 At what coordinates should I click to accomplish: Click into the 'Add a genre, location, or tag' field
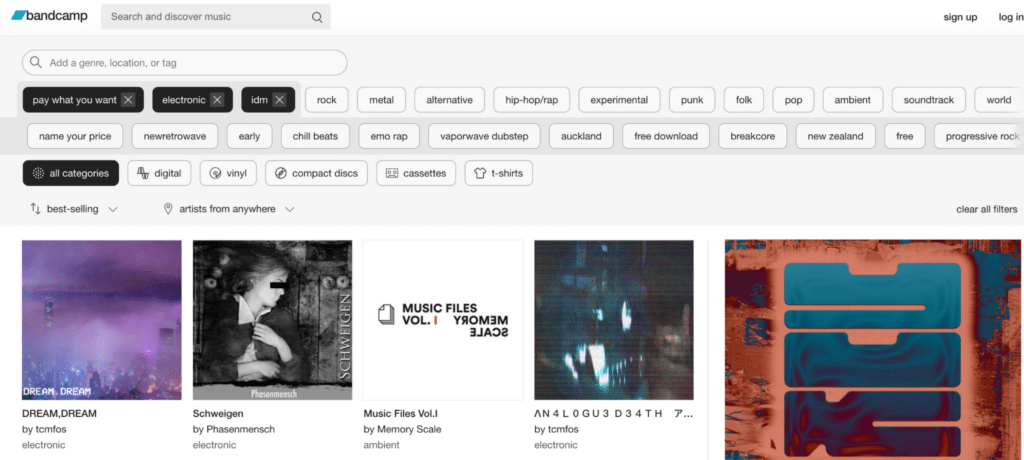(185, 63)
